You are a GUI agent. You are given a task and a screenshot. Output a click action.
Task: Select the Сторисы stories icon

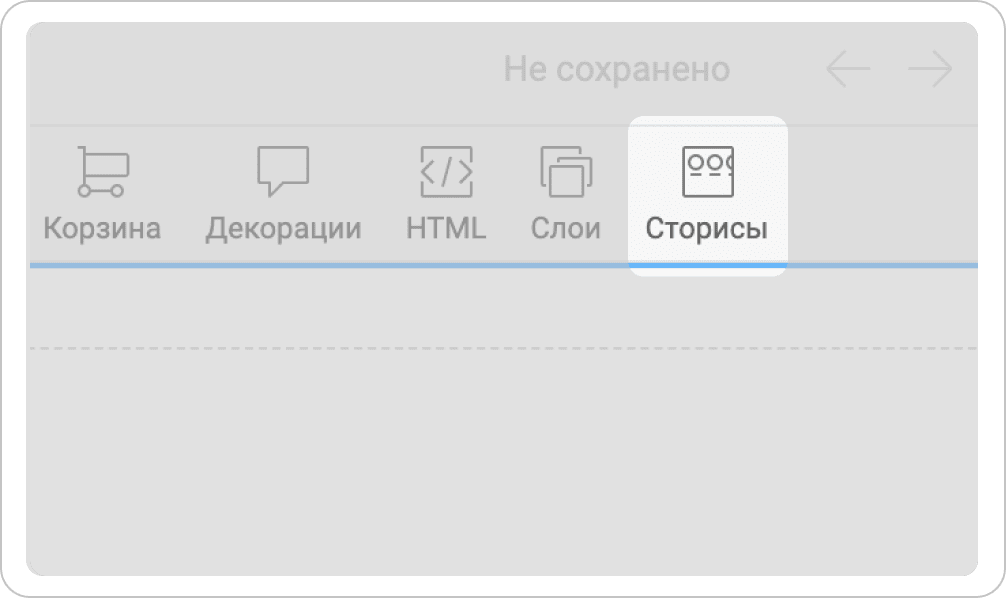click(x=708, y=171)
